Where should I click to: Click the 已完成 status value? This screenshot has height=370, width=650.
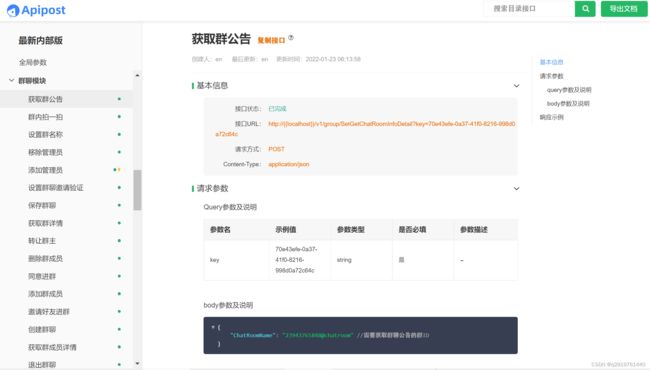point(277,109)
